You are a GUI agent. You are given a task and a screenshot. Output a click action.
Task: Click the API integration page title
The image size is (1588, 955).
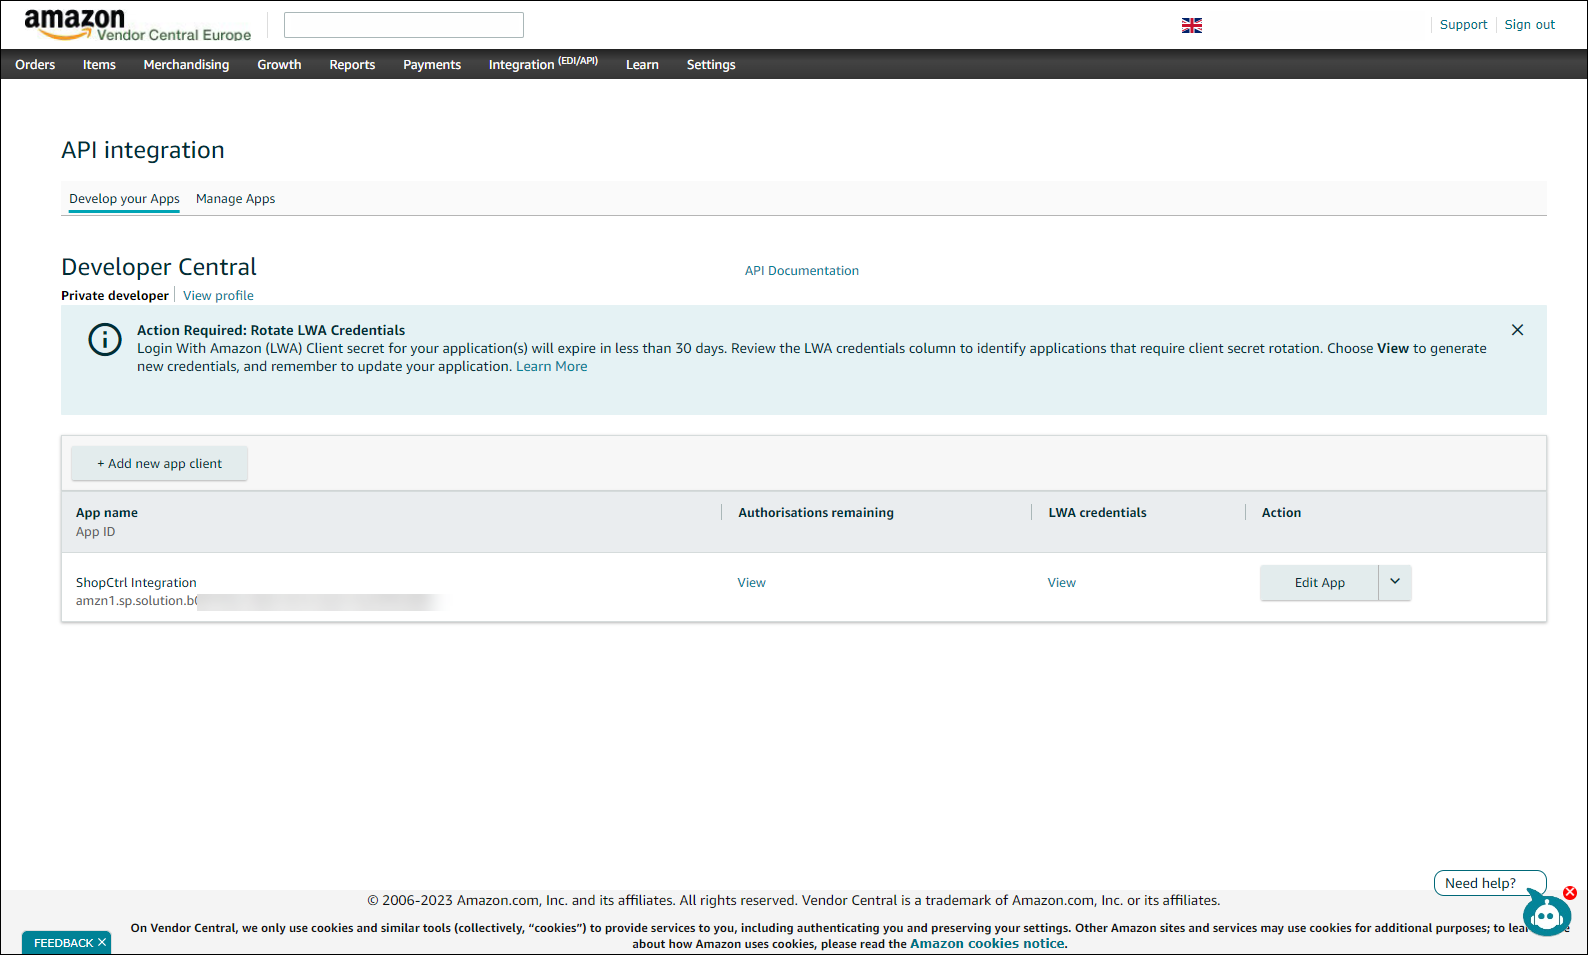point(143,150)
